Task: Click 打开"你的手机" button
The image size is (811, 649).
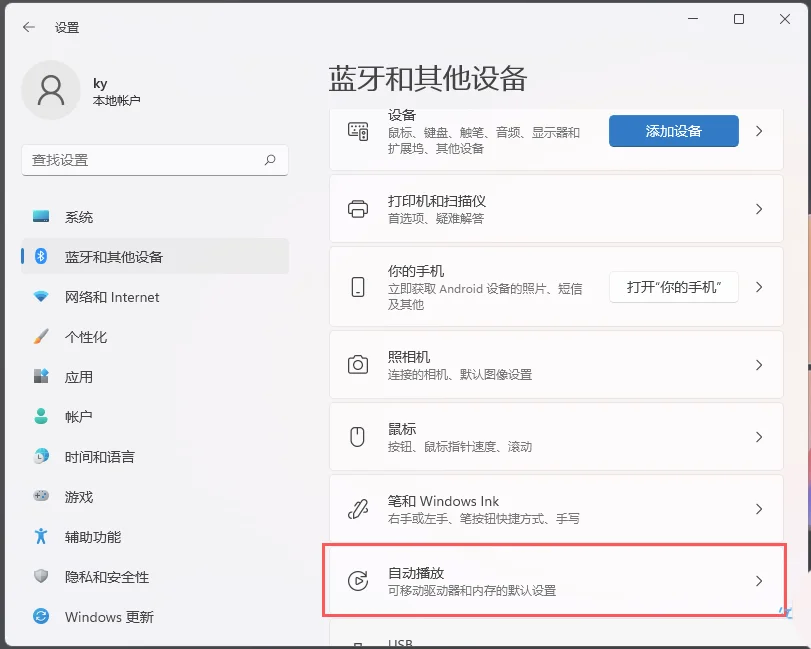Action: 673,286
